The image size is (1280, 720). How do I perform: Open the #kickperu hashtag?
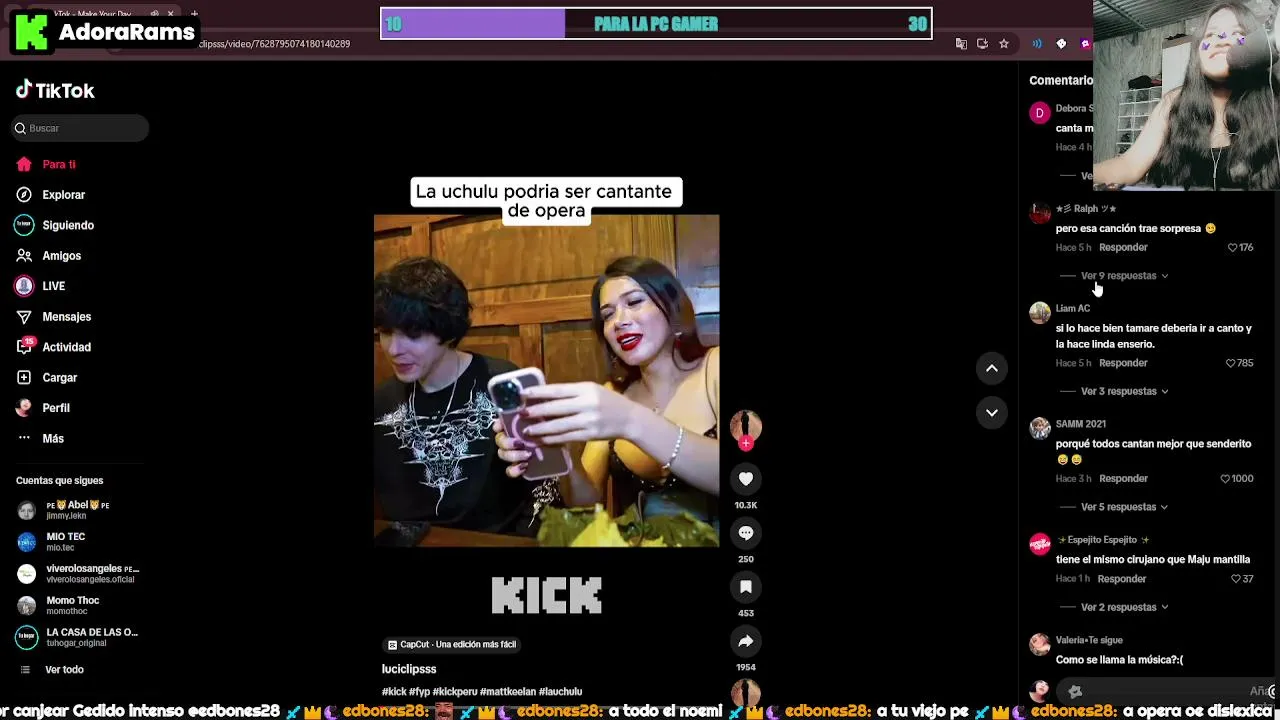point(455,692)
